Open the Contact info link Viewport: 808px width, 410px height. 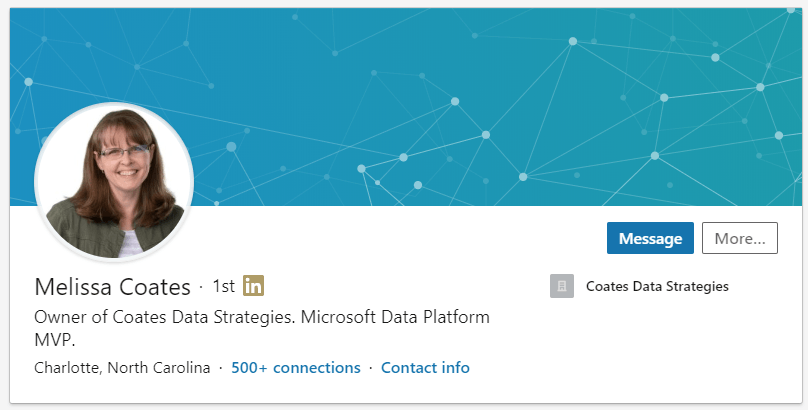[425, 367]
